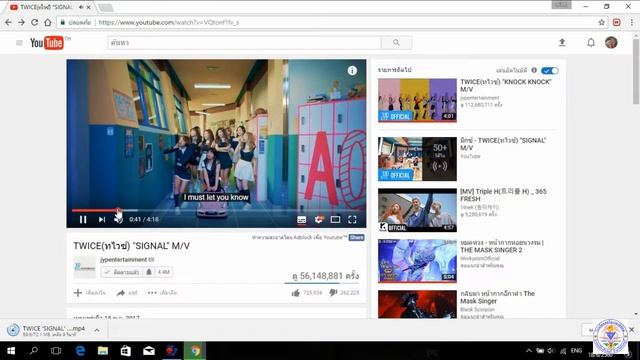640x360 pixels.
Task: Click the video info card icon
Action: [x=352, y=71]
